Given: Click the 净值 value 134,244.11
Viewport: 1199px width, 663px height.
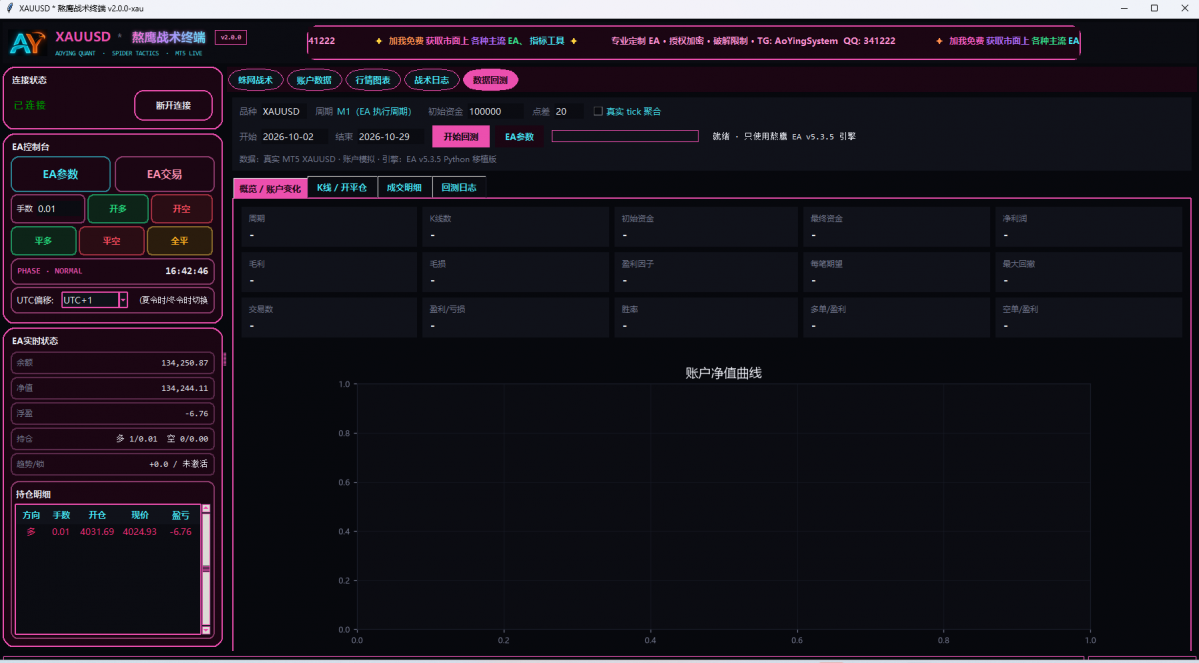Looking at the screenshot, I should click(185, 388).
